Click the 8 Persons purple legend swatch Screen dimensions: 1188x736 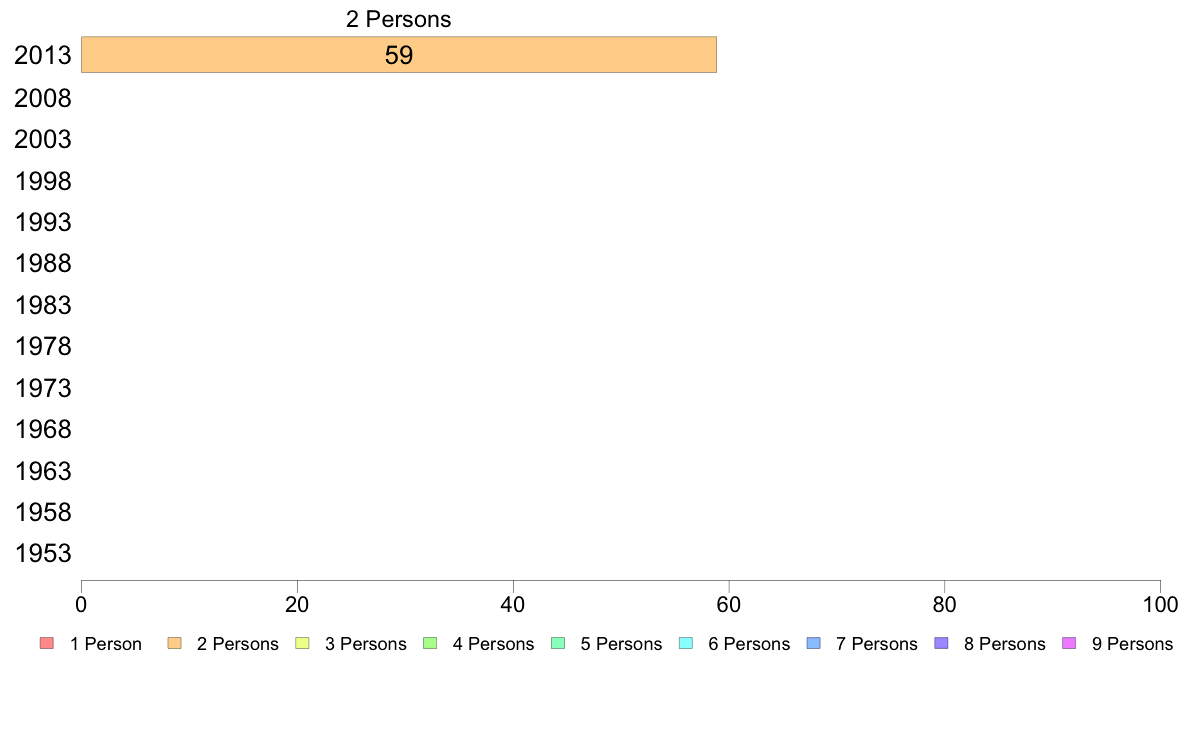[941, 644]
